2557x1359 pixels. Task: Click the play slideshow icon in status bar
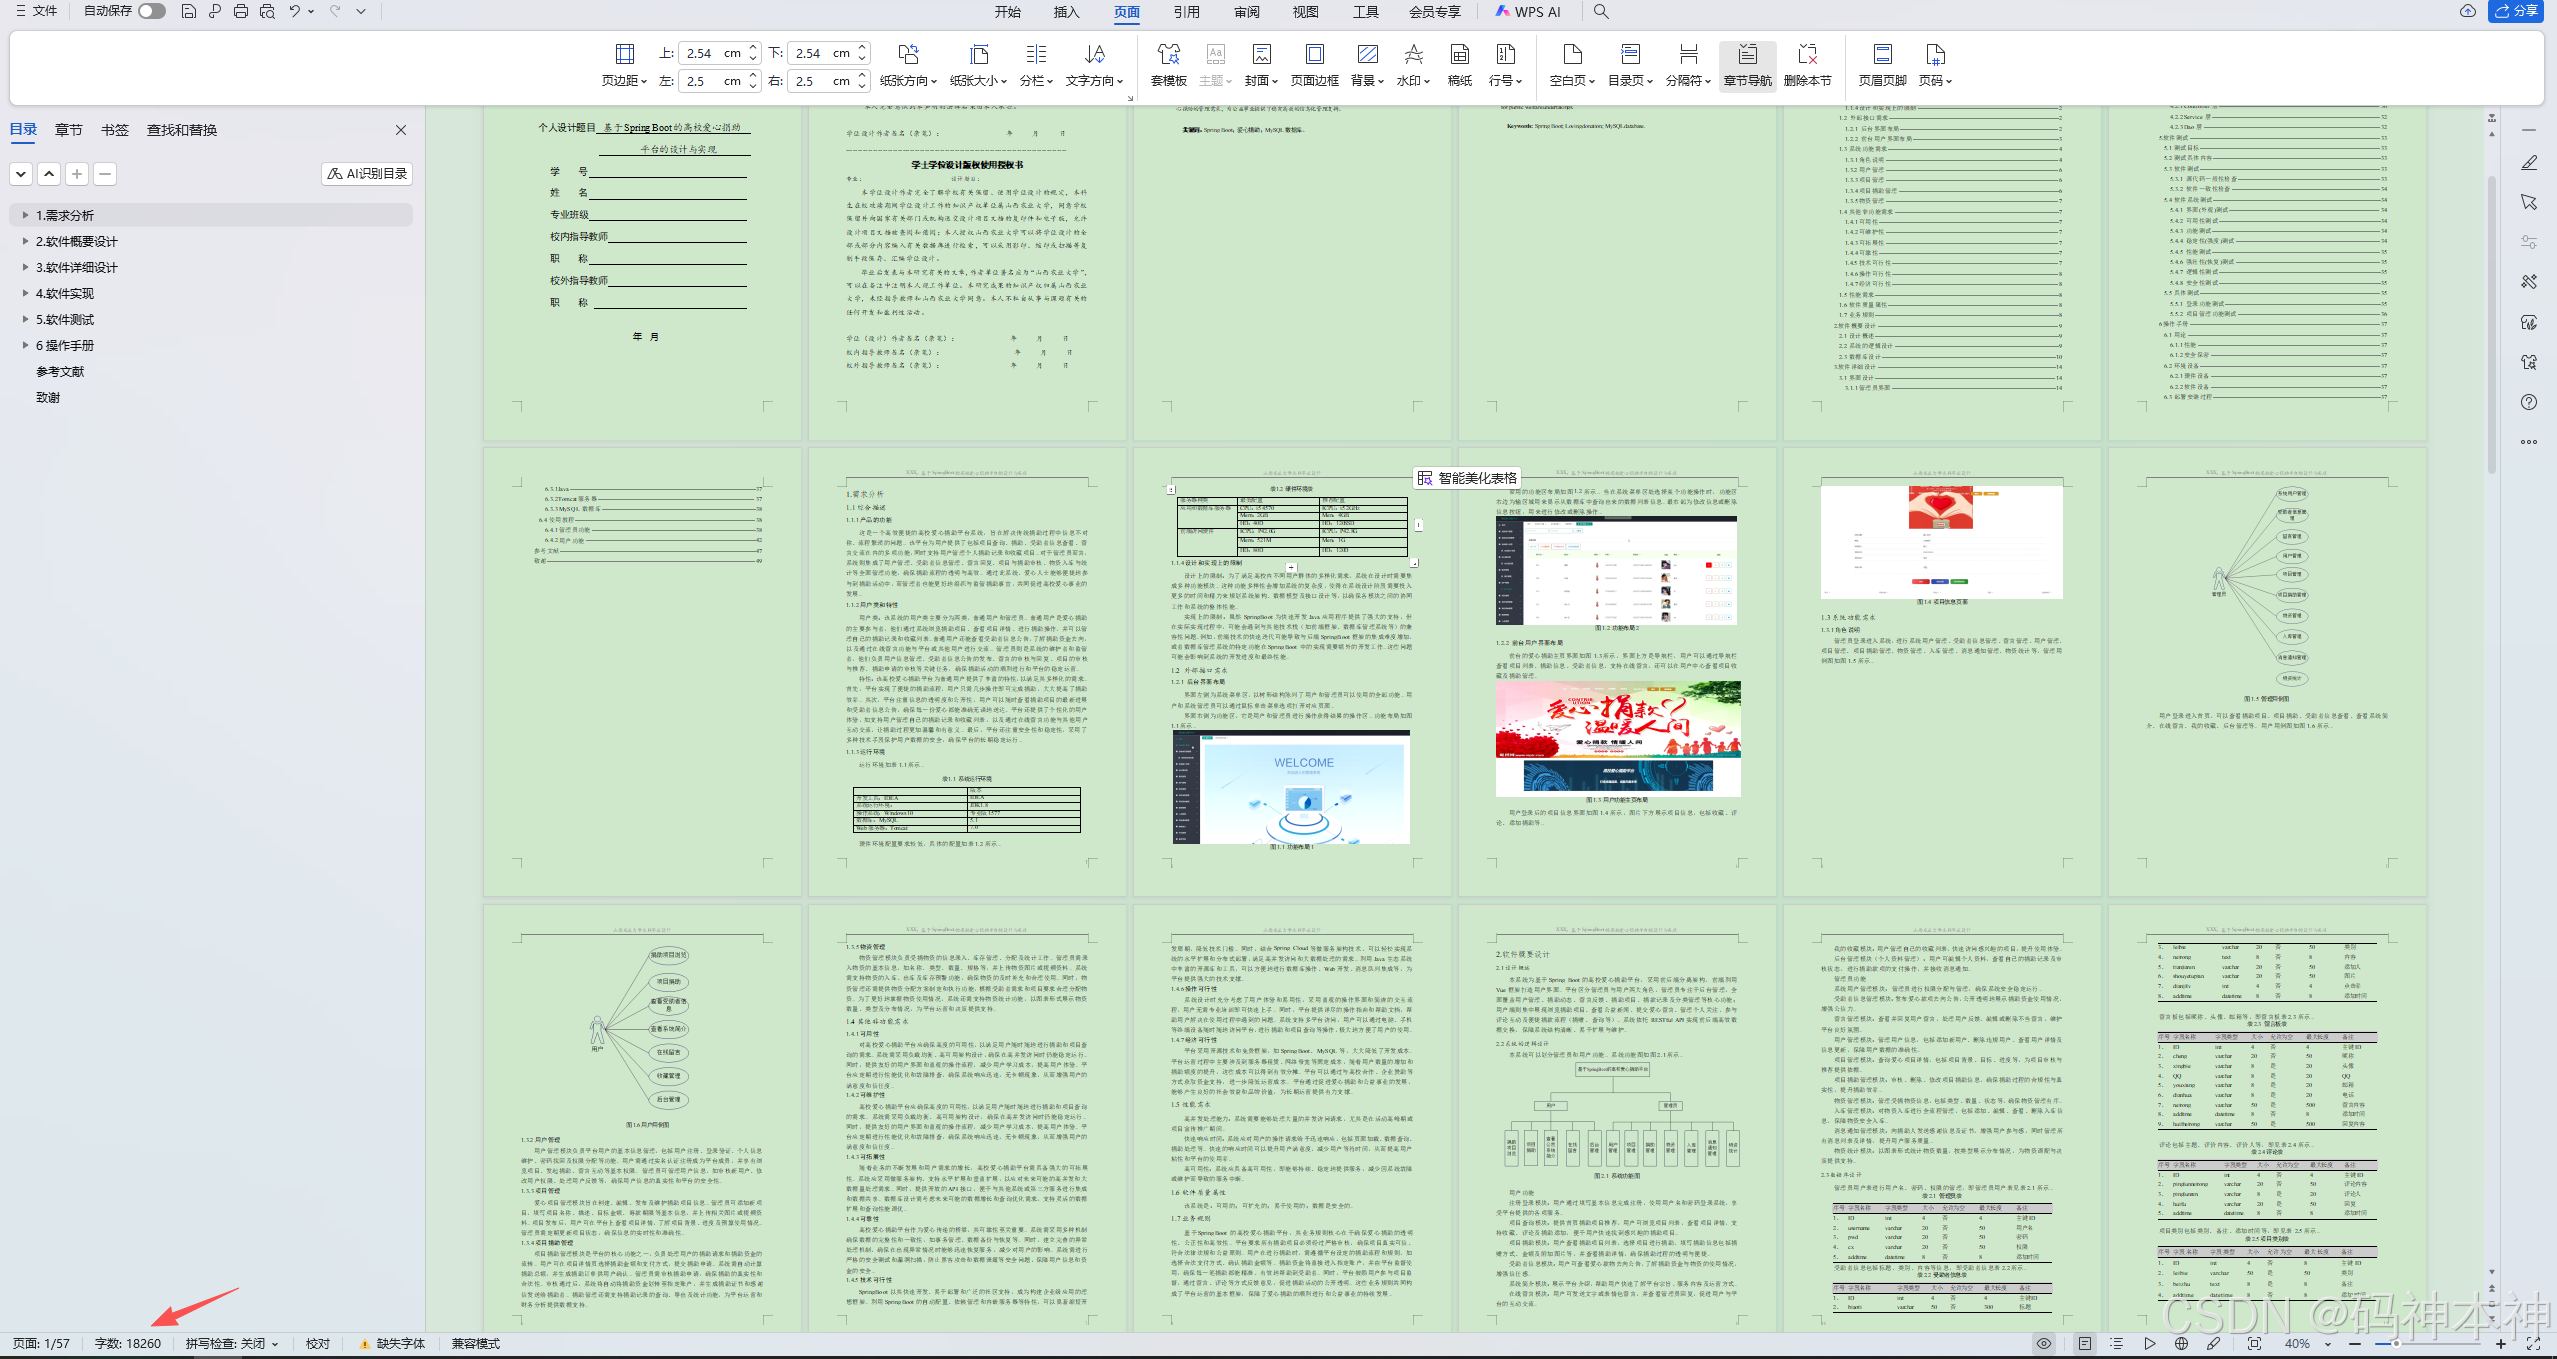[x=2149, y=1344]
